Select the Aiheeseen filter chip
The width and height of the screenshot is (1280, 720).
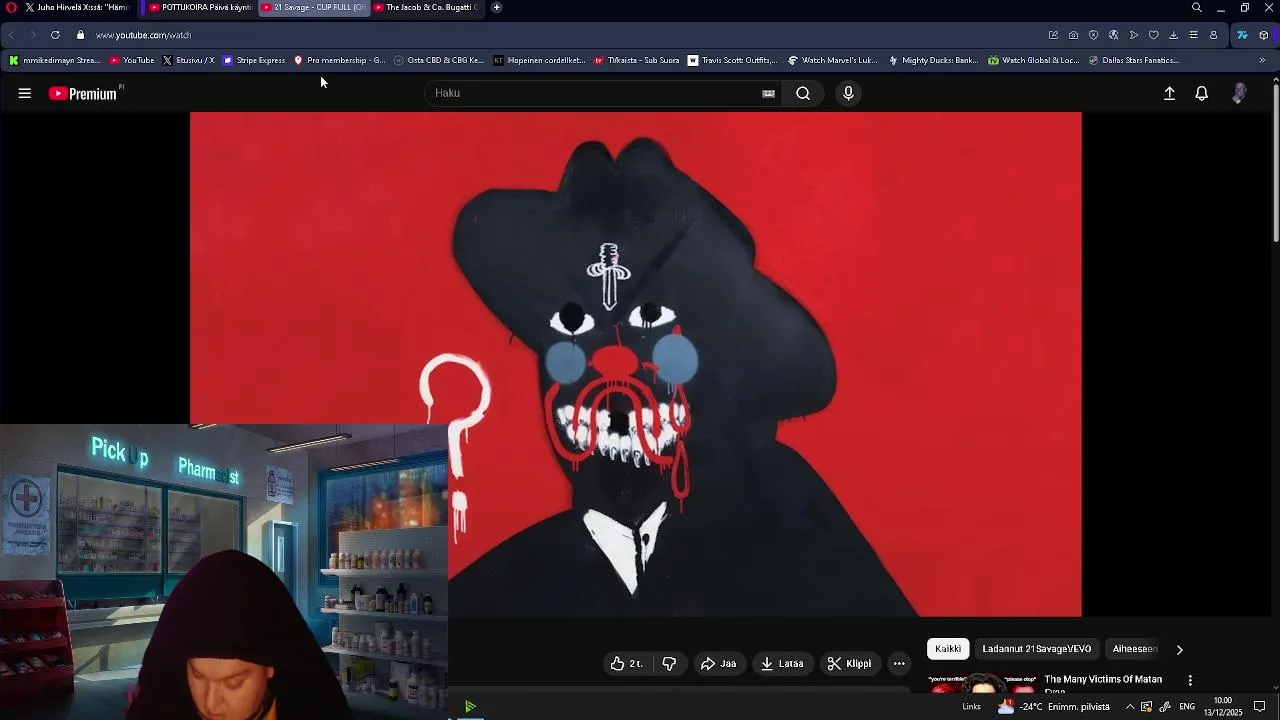(1134, 649)
